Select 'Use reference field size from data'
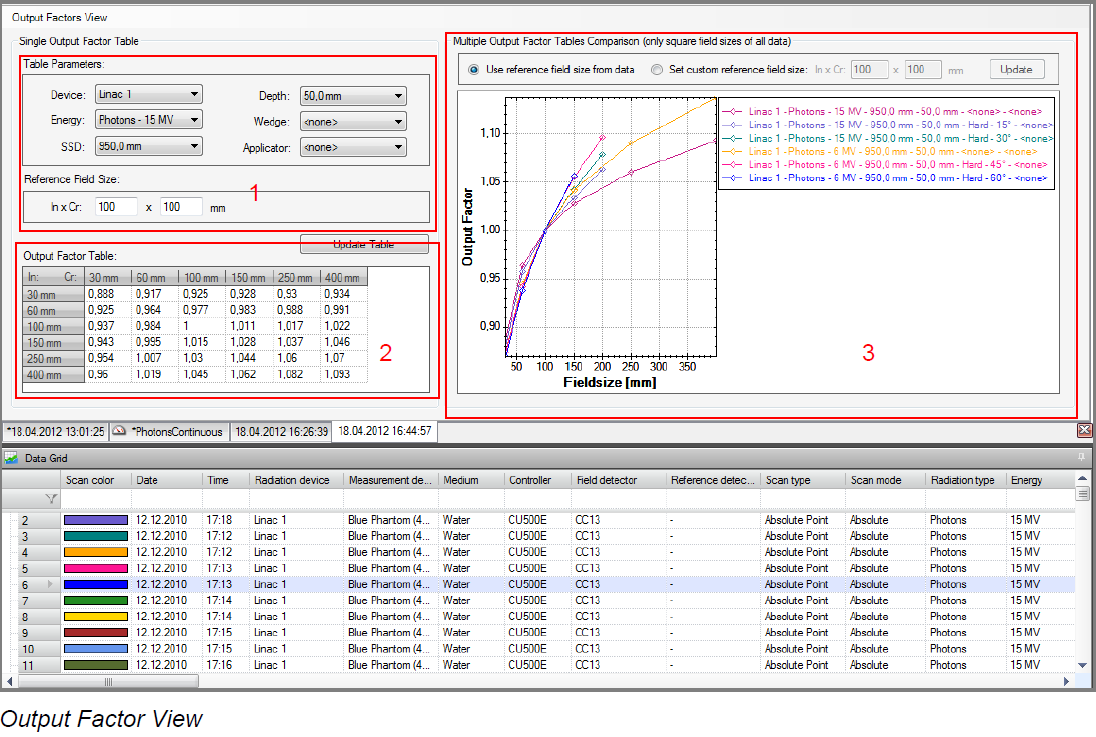 [473, 70]
